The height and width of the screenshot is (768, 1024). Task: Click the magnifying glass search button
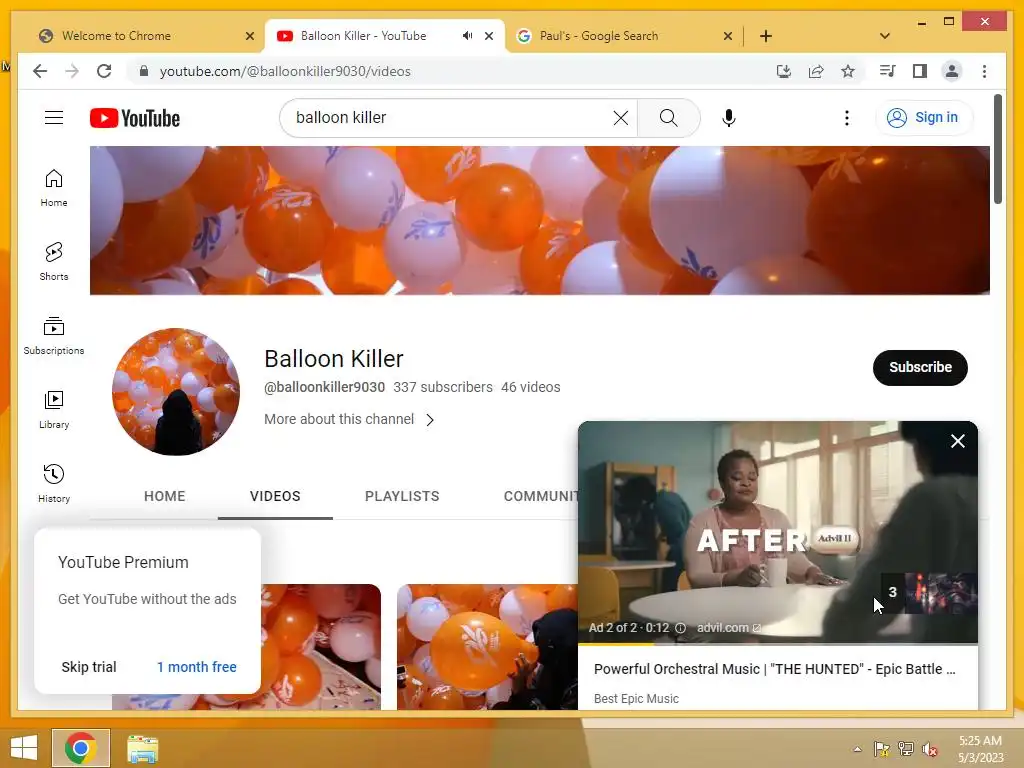point(668,118)
